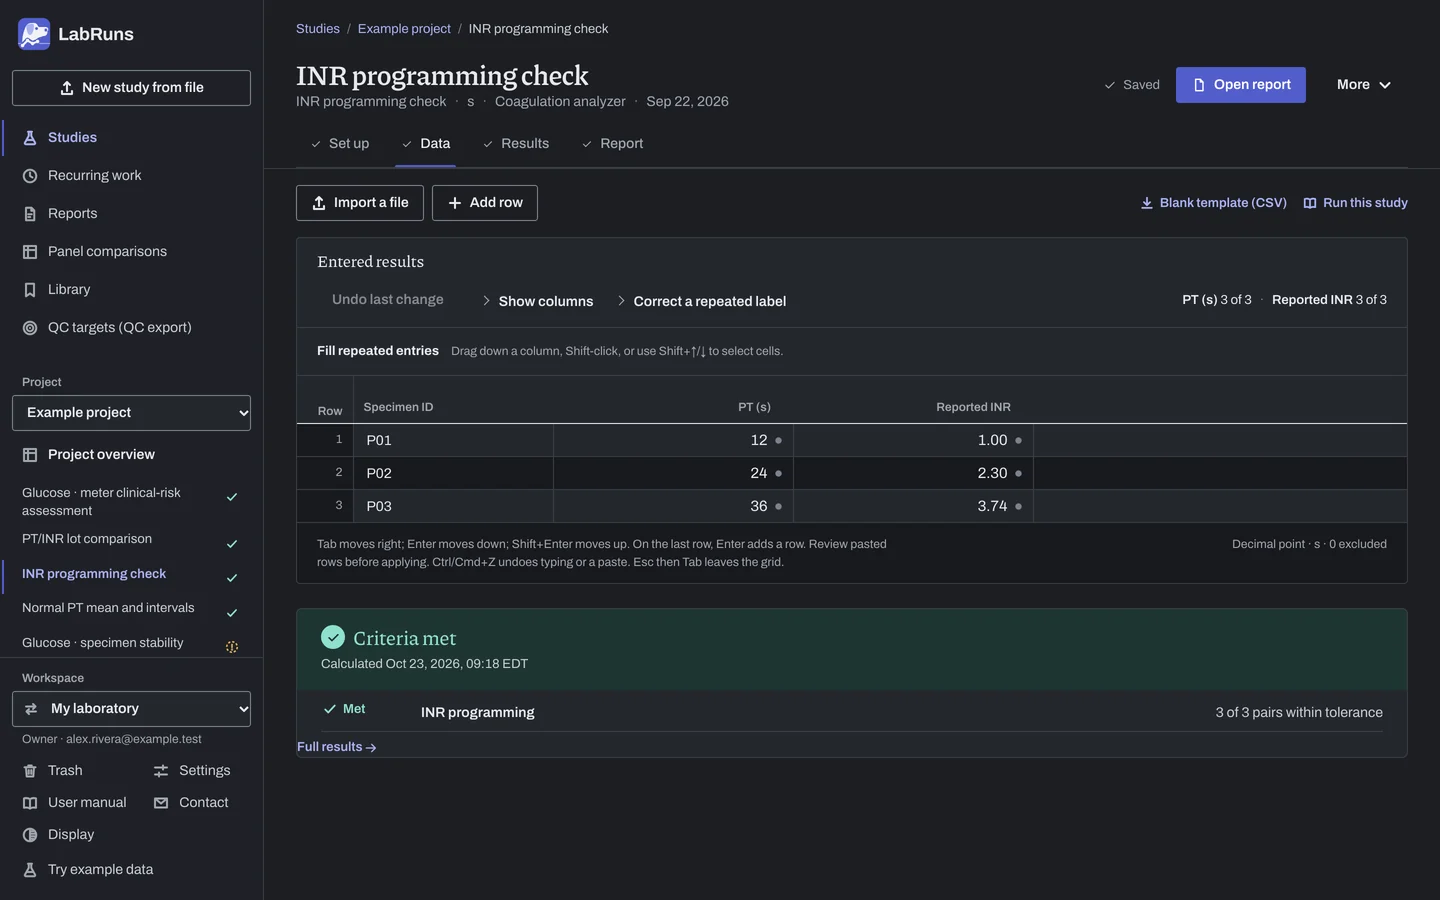
Task: Open the Full results link
Action: pos(337,747)
